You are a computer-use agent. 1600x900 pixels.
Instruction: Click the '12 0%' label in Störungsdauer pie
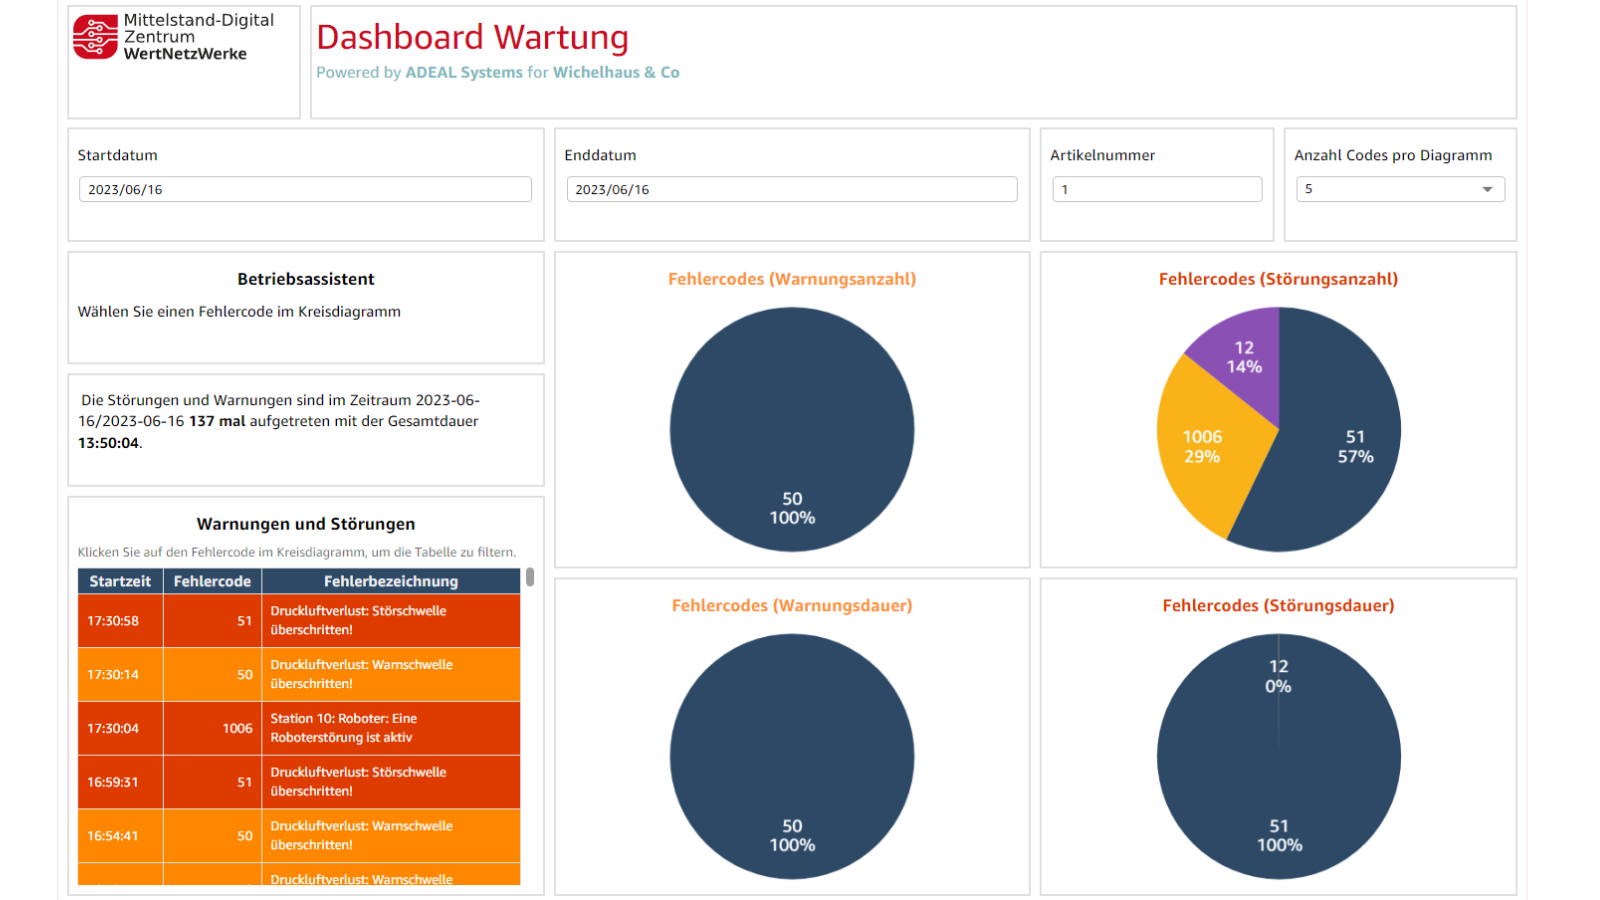point(1278,677)
